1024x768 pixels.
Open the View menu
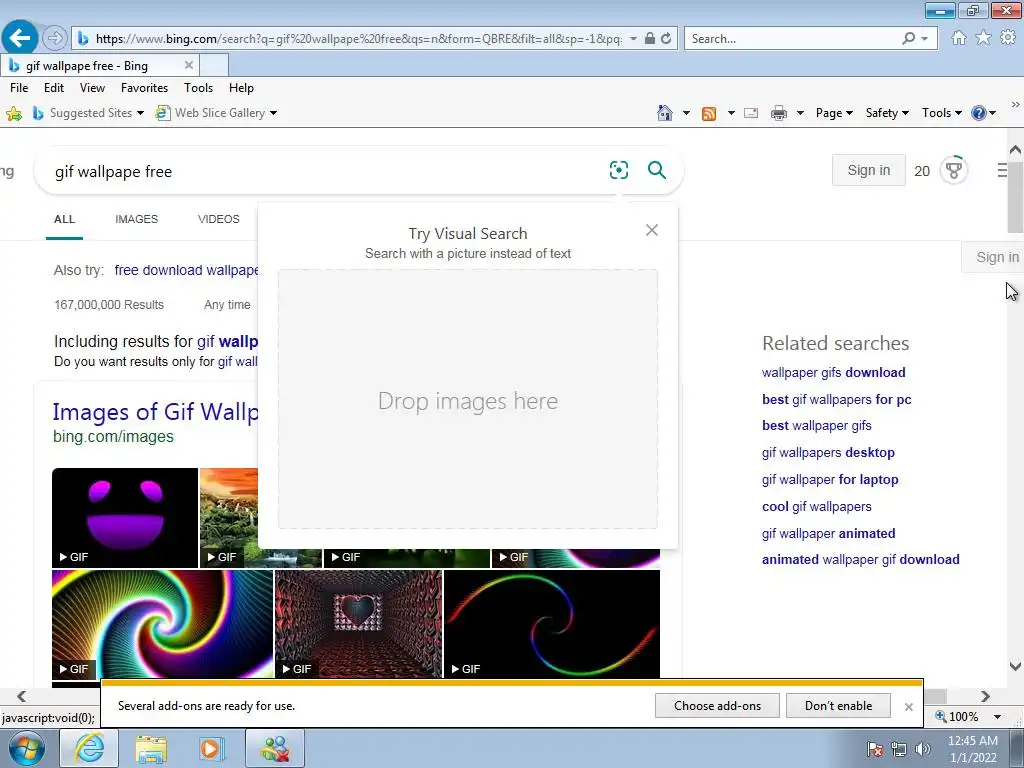(x=92, y=88)
